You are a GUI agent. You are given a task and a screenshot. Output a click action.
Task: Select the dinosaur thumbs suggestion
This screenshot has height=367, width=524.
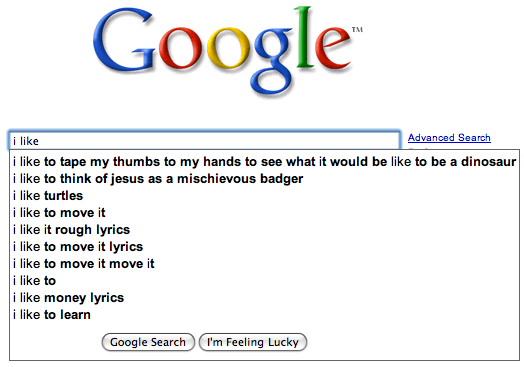pos(264,162)
